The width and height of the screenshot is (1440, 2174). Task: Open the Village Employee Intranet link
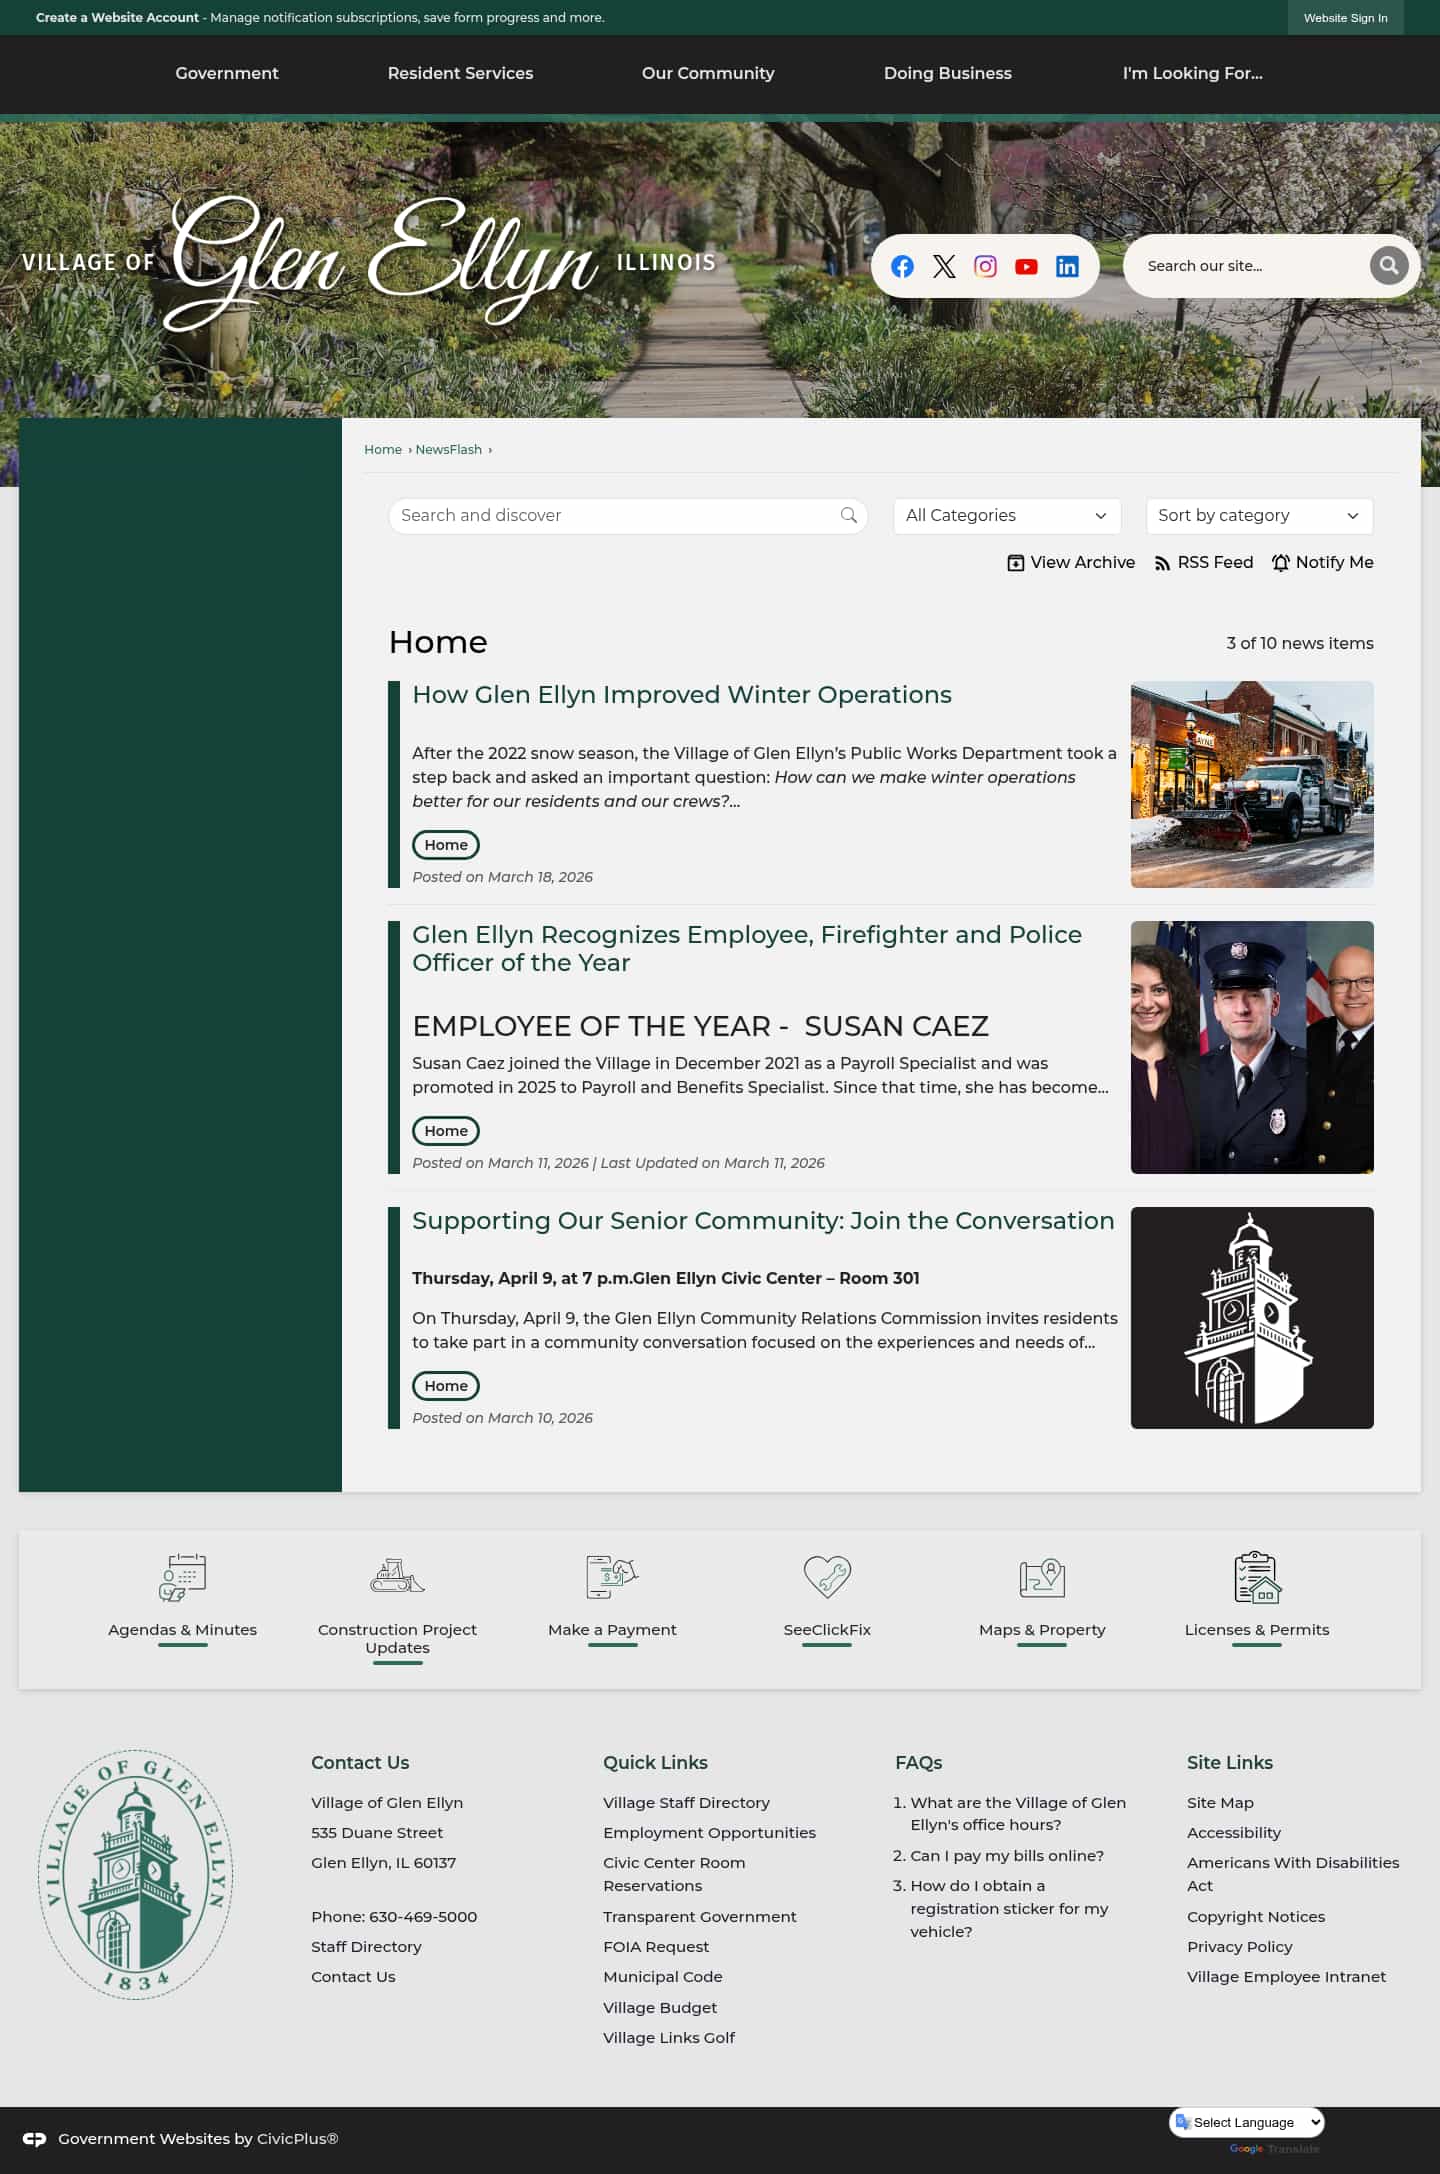1286,1977
